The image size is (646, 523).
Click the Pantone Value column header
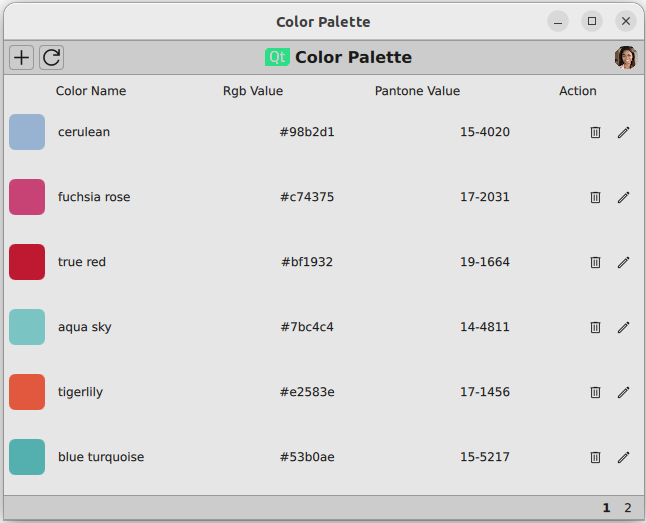[417, 91]
